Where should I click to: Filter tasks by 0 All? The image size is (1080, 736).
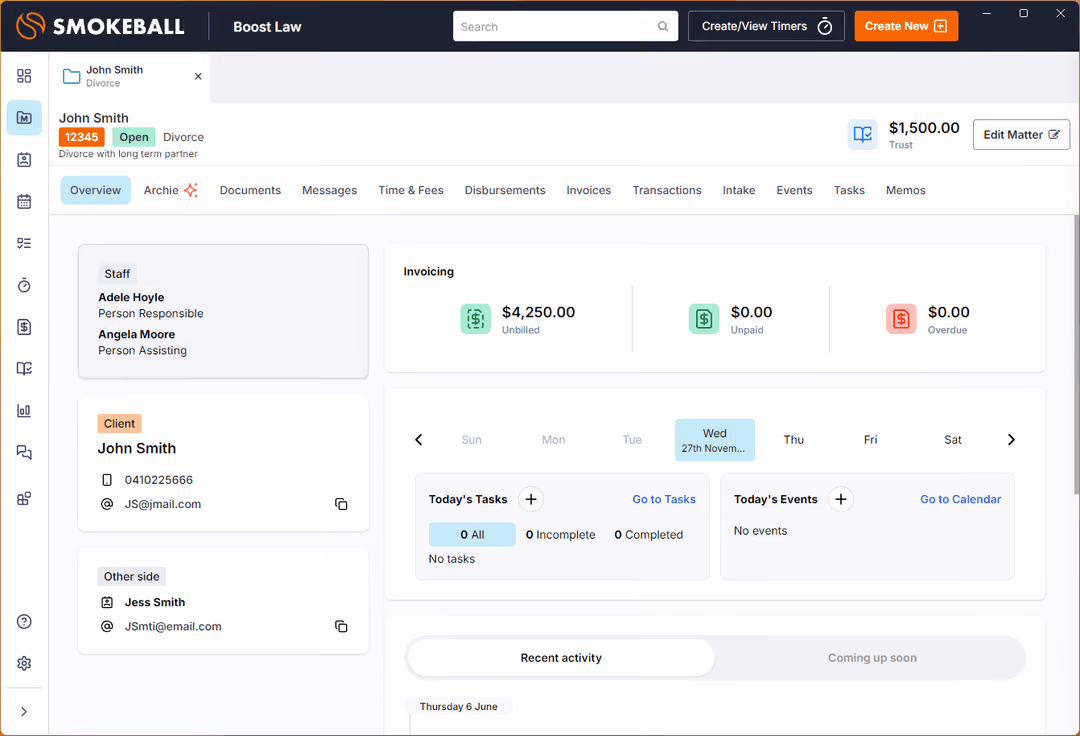pyautogui.click(x=472, y=535)
